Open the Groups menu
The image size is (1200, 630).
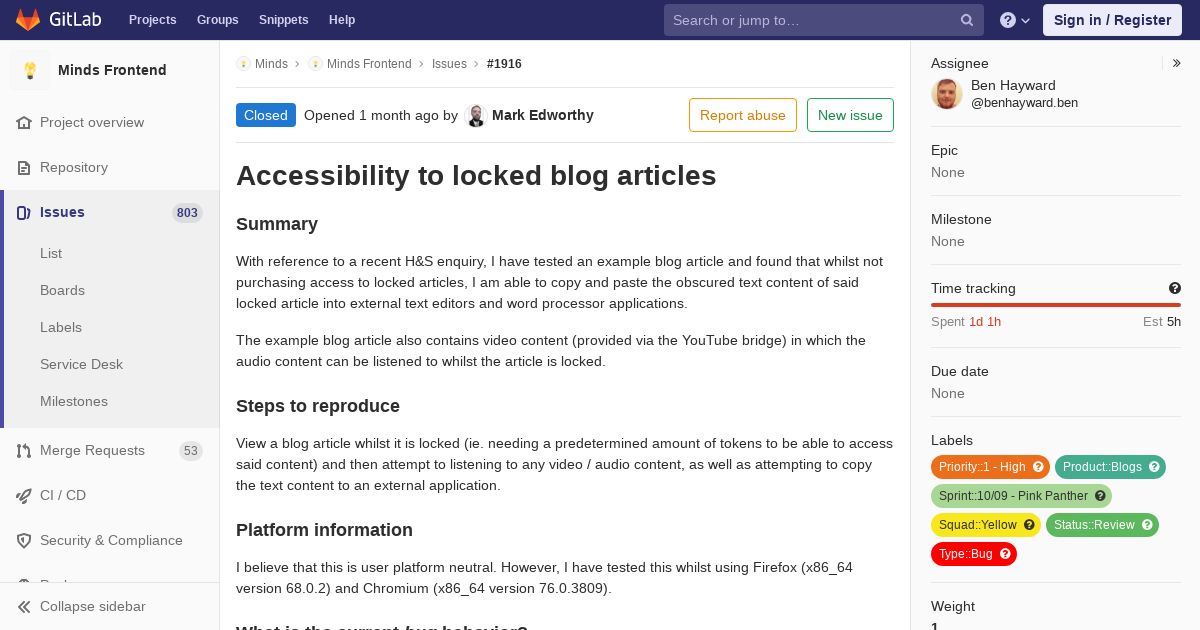217,20
